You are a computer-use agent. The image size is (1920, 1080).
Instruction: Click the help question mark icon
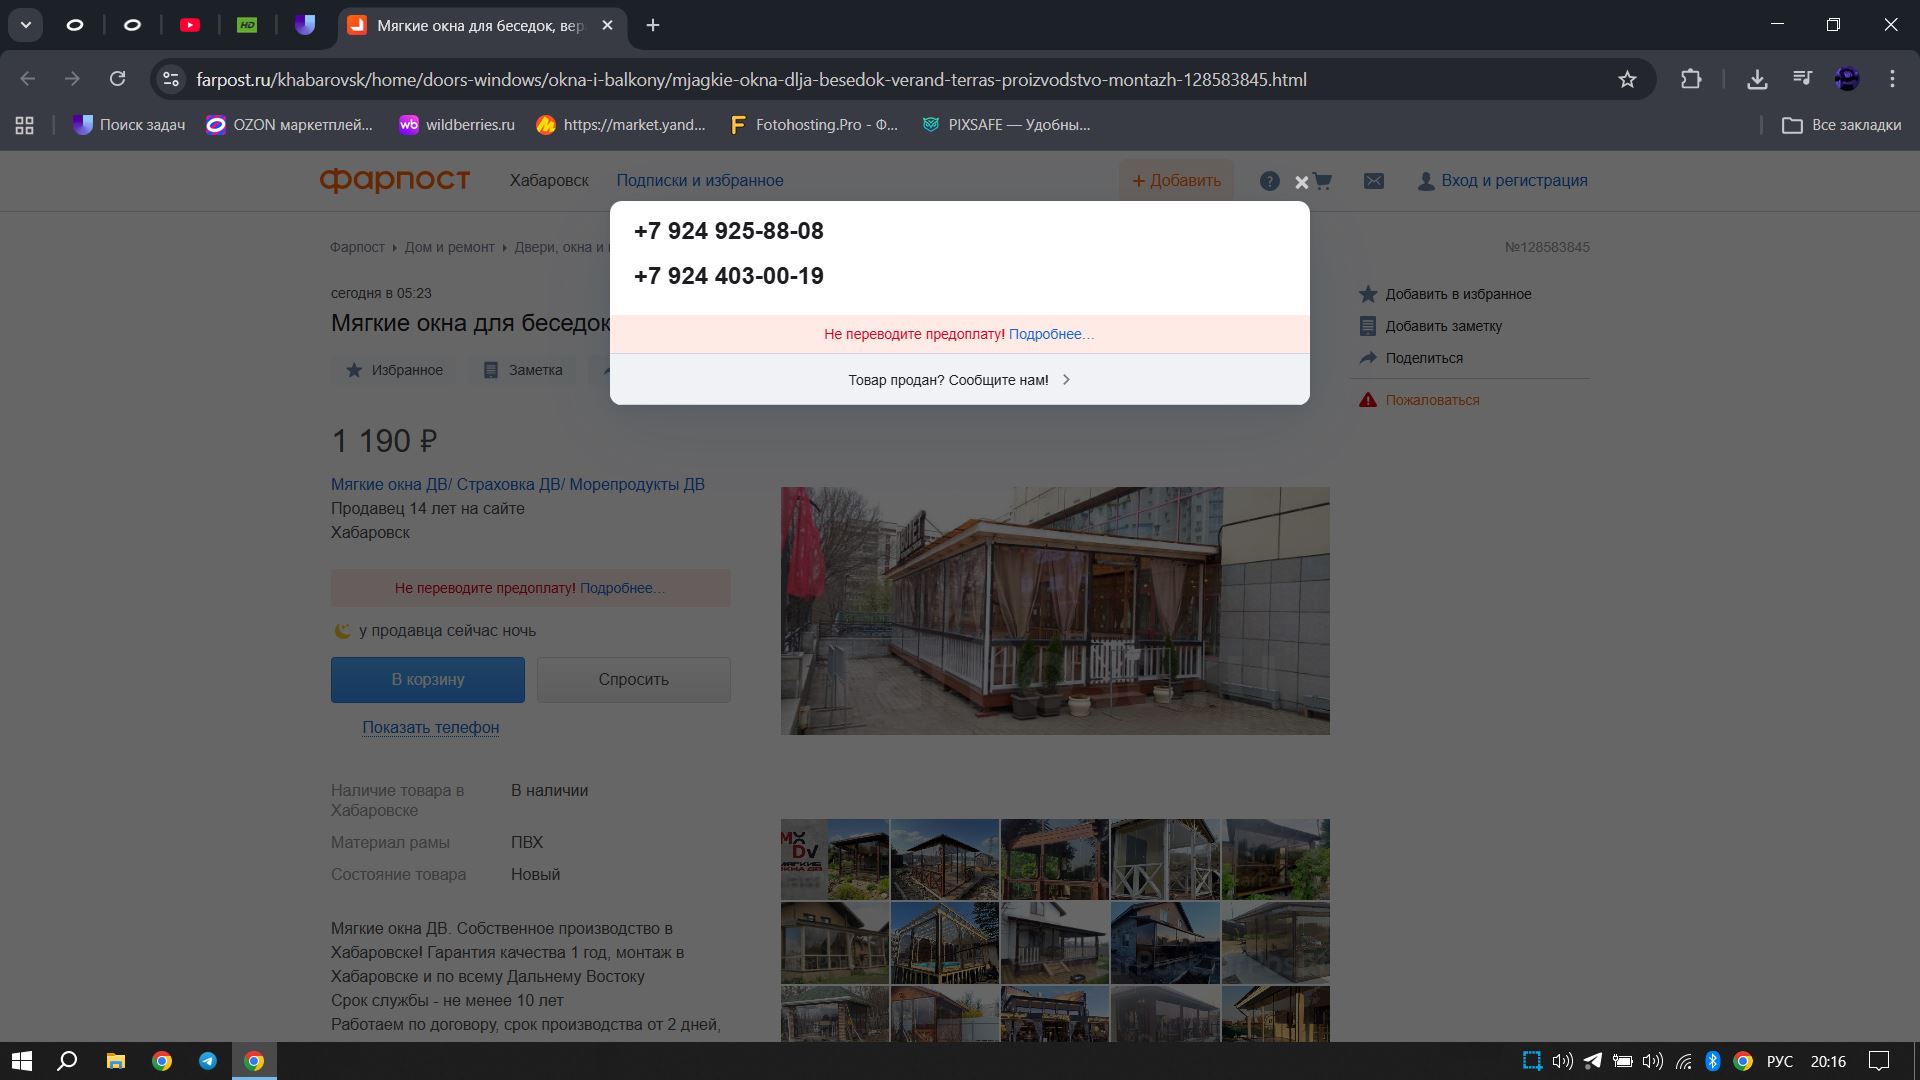pos(1269,181)
